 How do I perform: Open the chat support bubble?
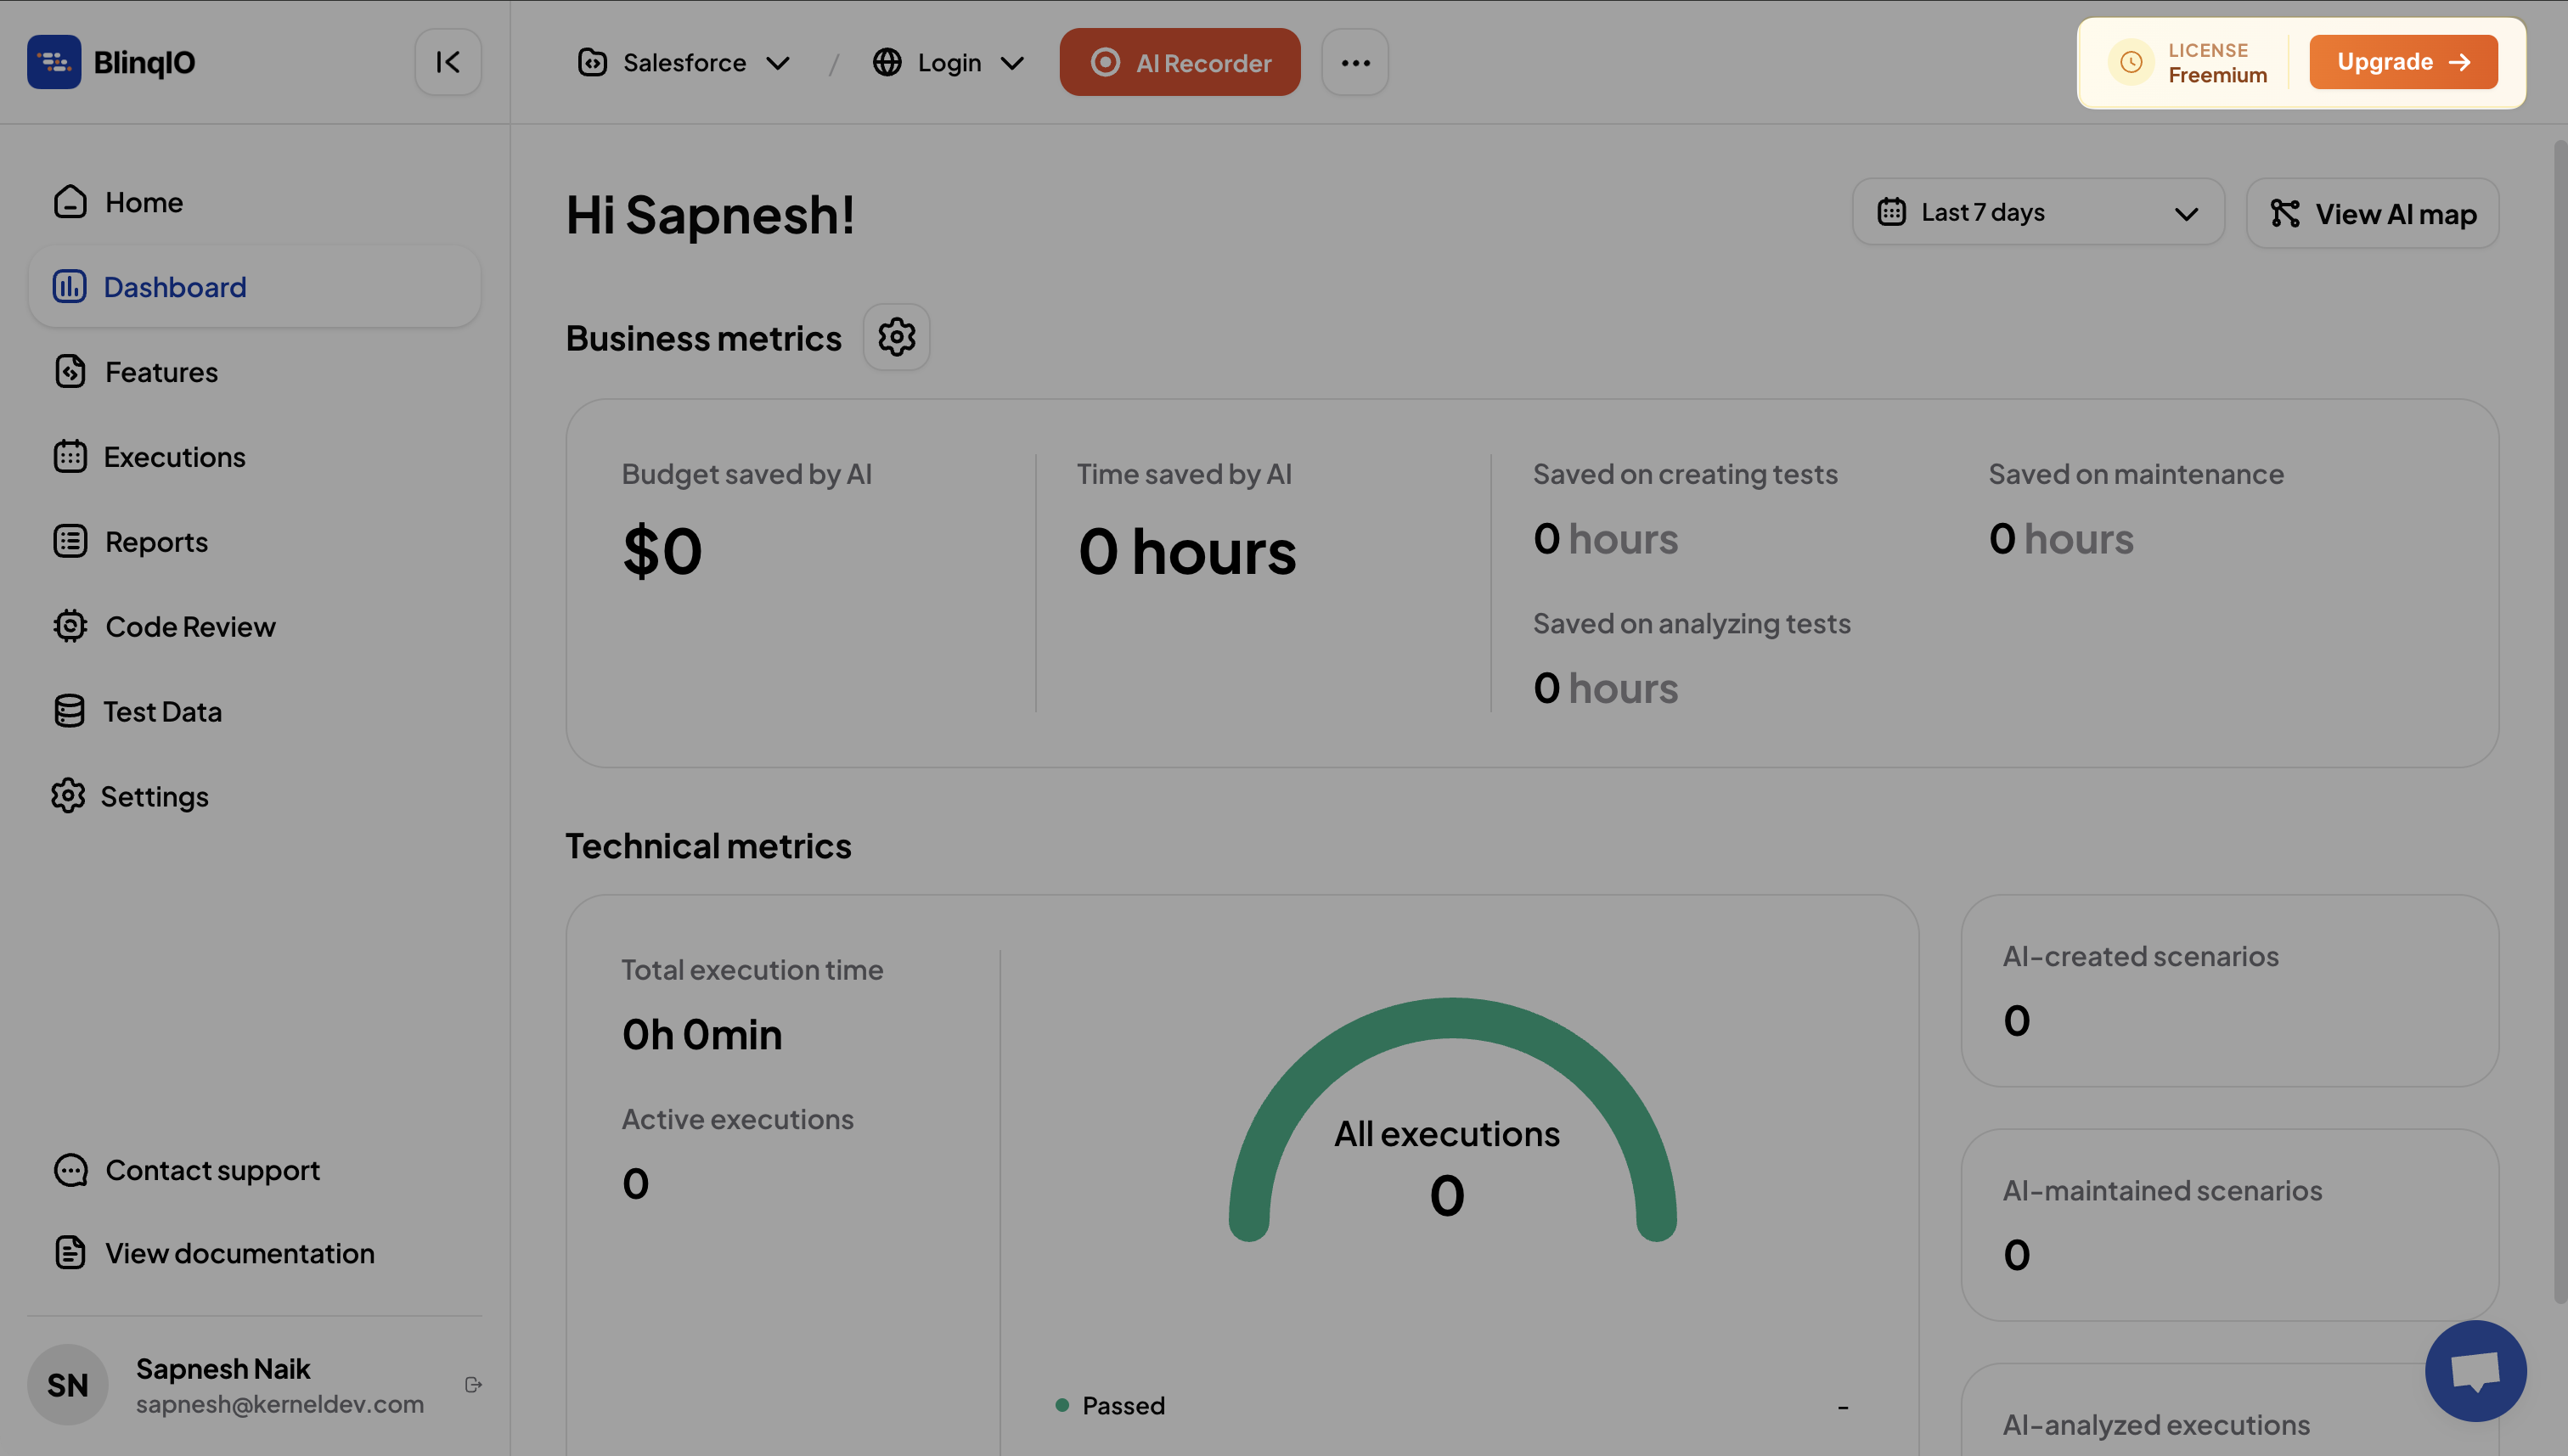click(2475, 1370)
